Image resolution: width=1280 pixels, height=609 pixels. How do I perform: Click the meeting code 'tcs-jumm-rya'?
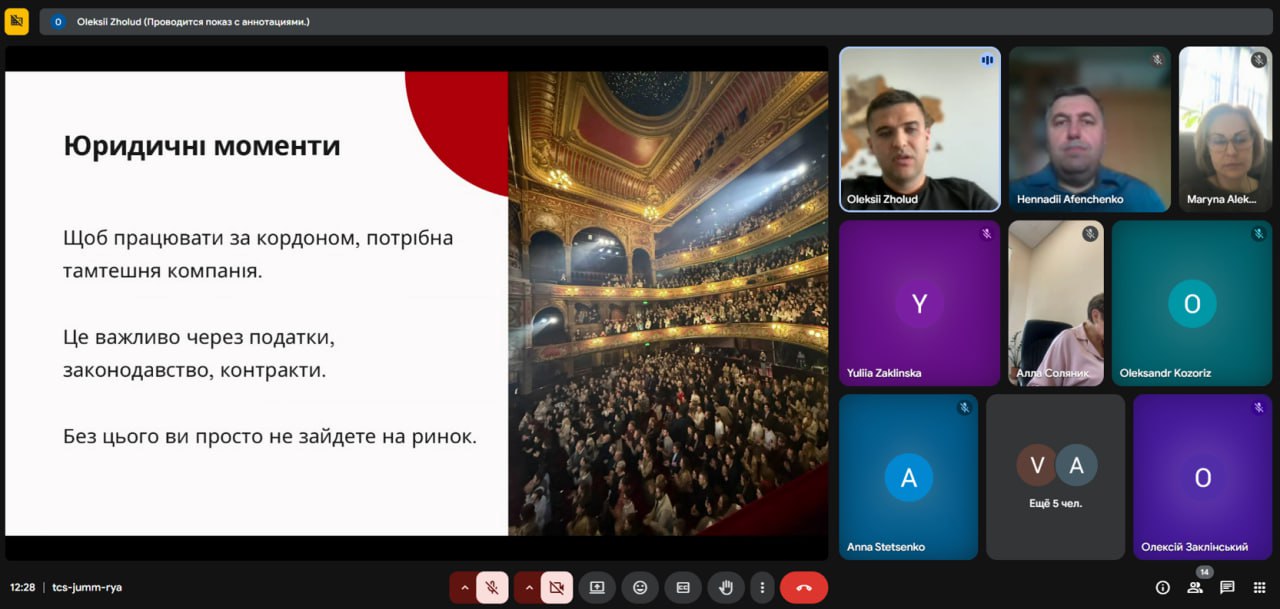tap(87, 588)
